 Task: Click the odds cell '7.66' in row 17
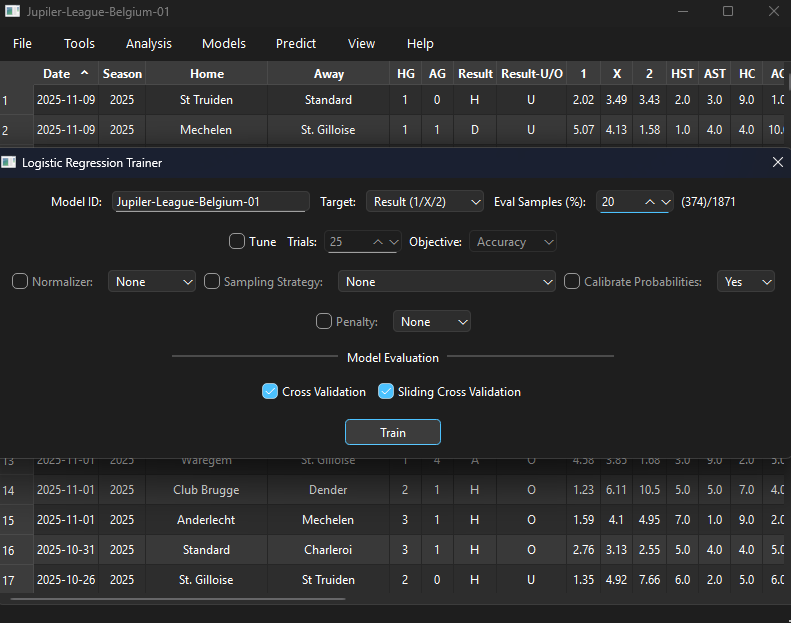pos(649,580)
